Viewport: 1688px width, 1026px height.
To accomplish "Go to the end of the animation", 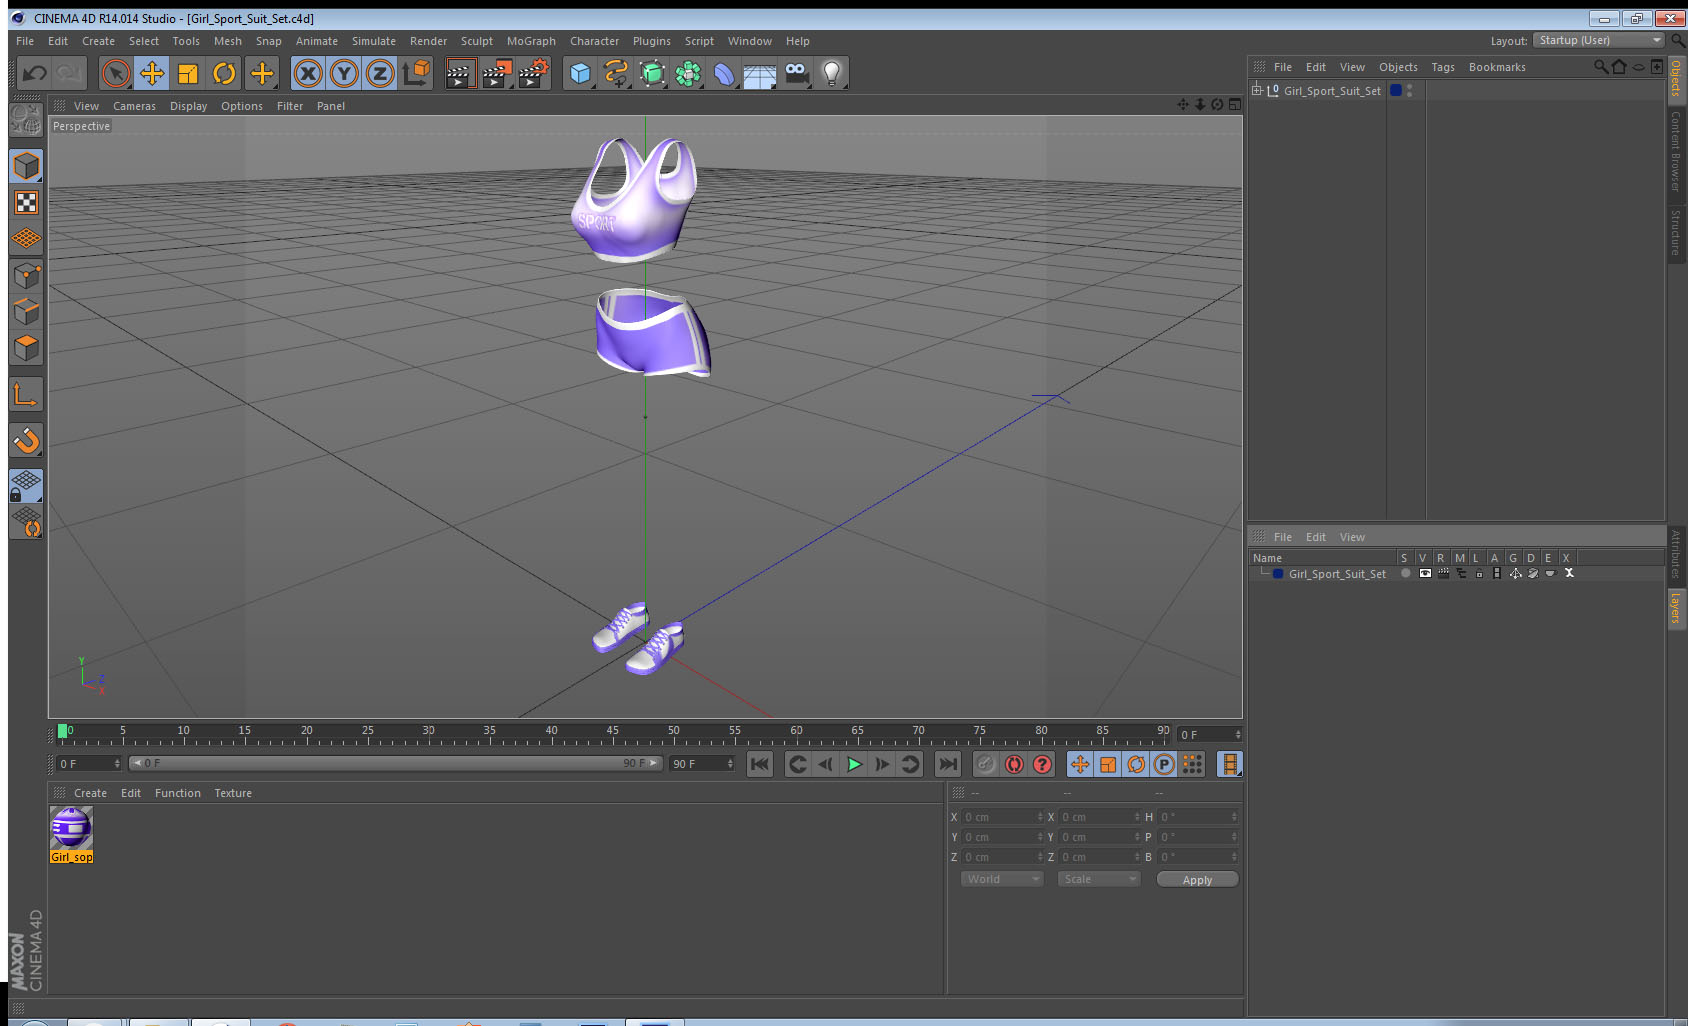I will 947,764.
